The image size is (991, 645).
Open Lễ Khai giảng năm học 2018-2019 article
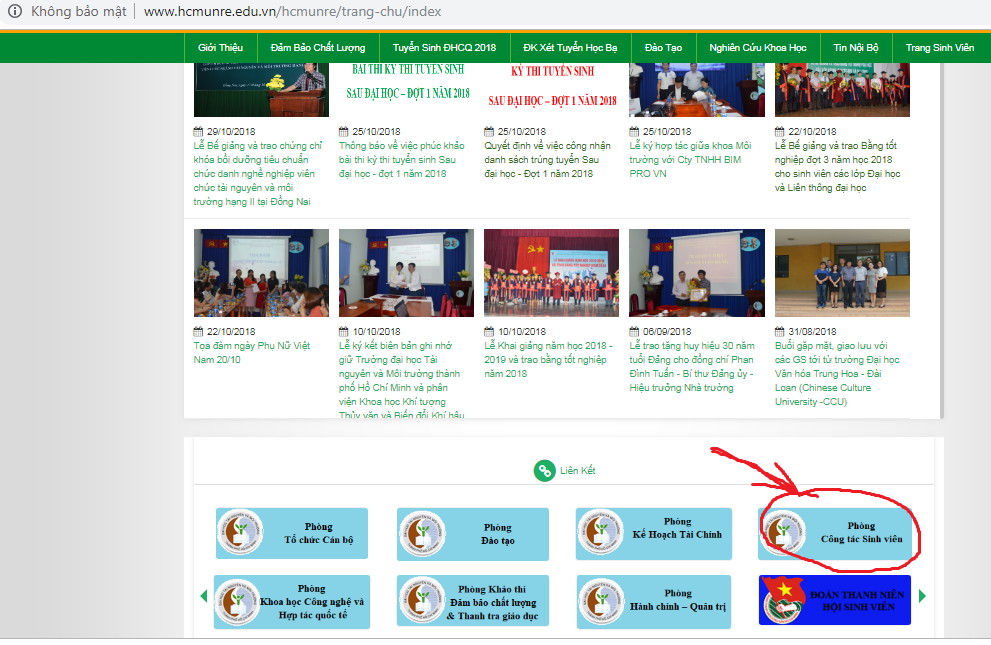point(548,360)
